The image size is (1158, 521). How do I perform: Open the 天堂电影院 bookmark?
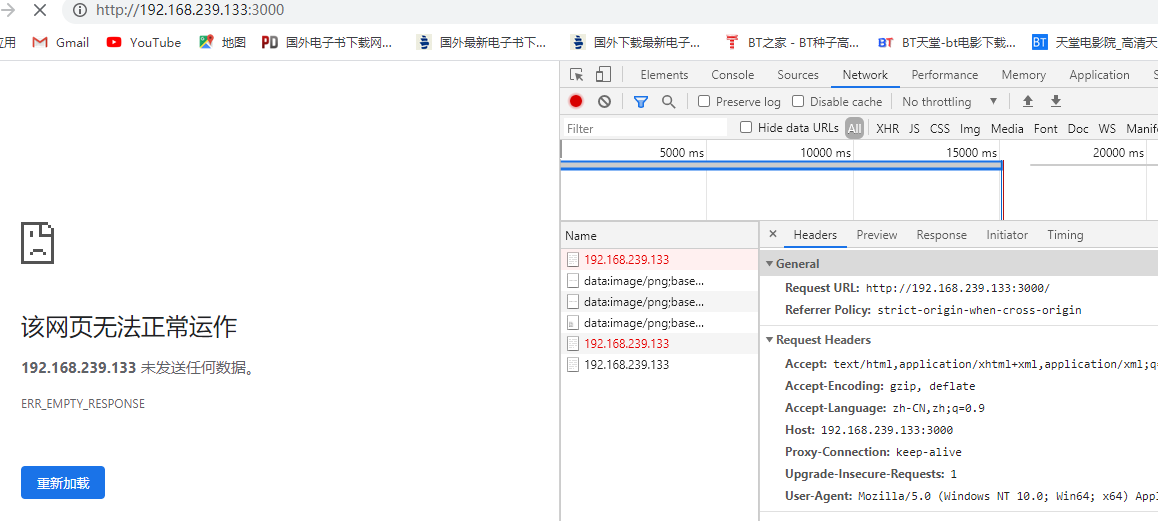click(x=1094, y=42)
